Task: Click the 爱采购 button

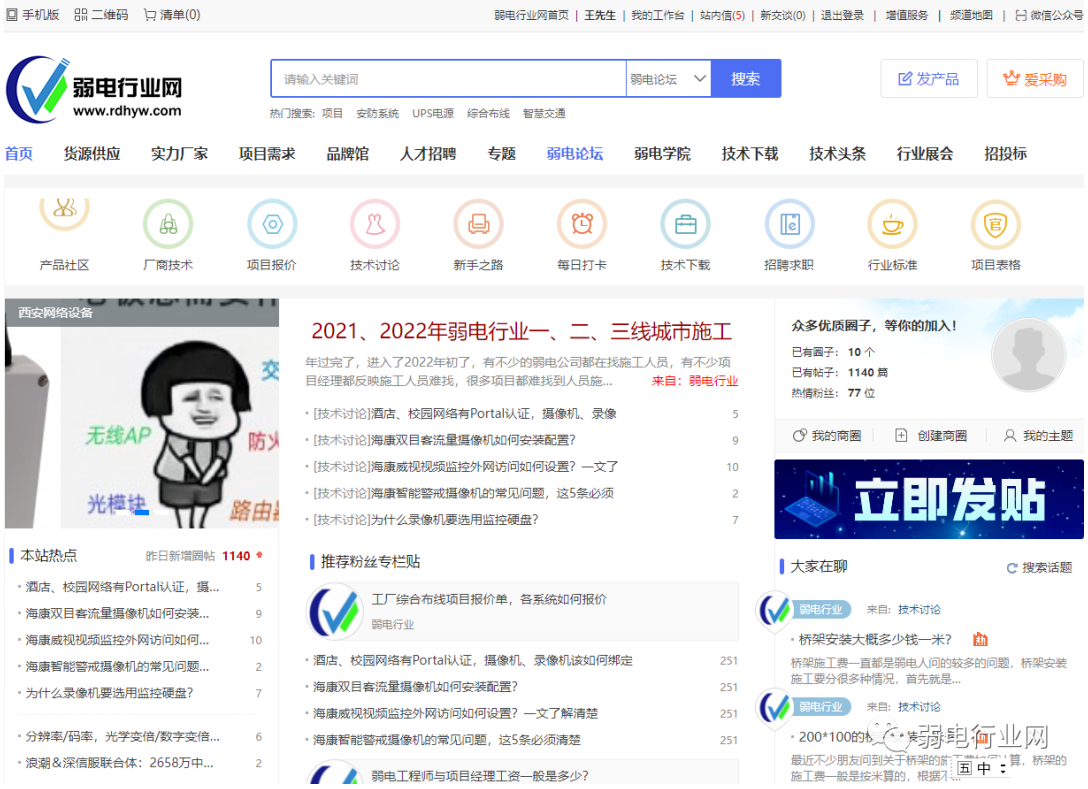Action: tap(1035, 79)
